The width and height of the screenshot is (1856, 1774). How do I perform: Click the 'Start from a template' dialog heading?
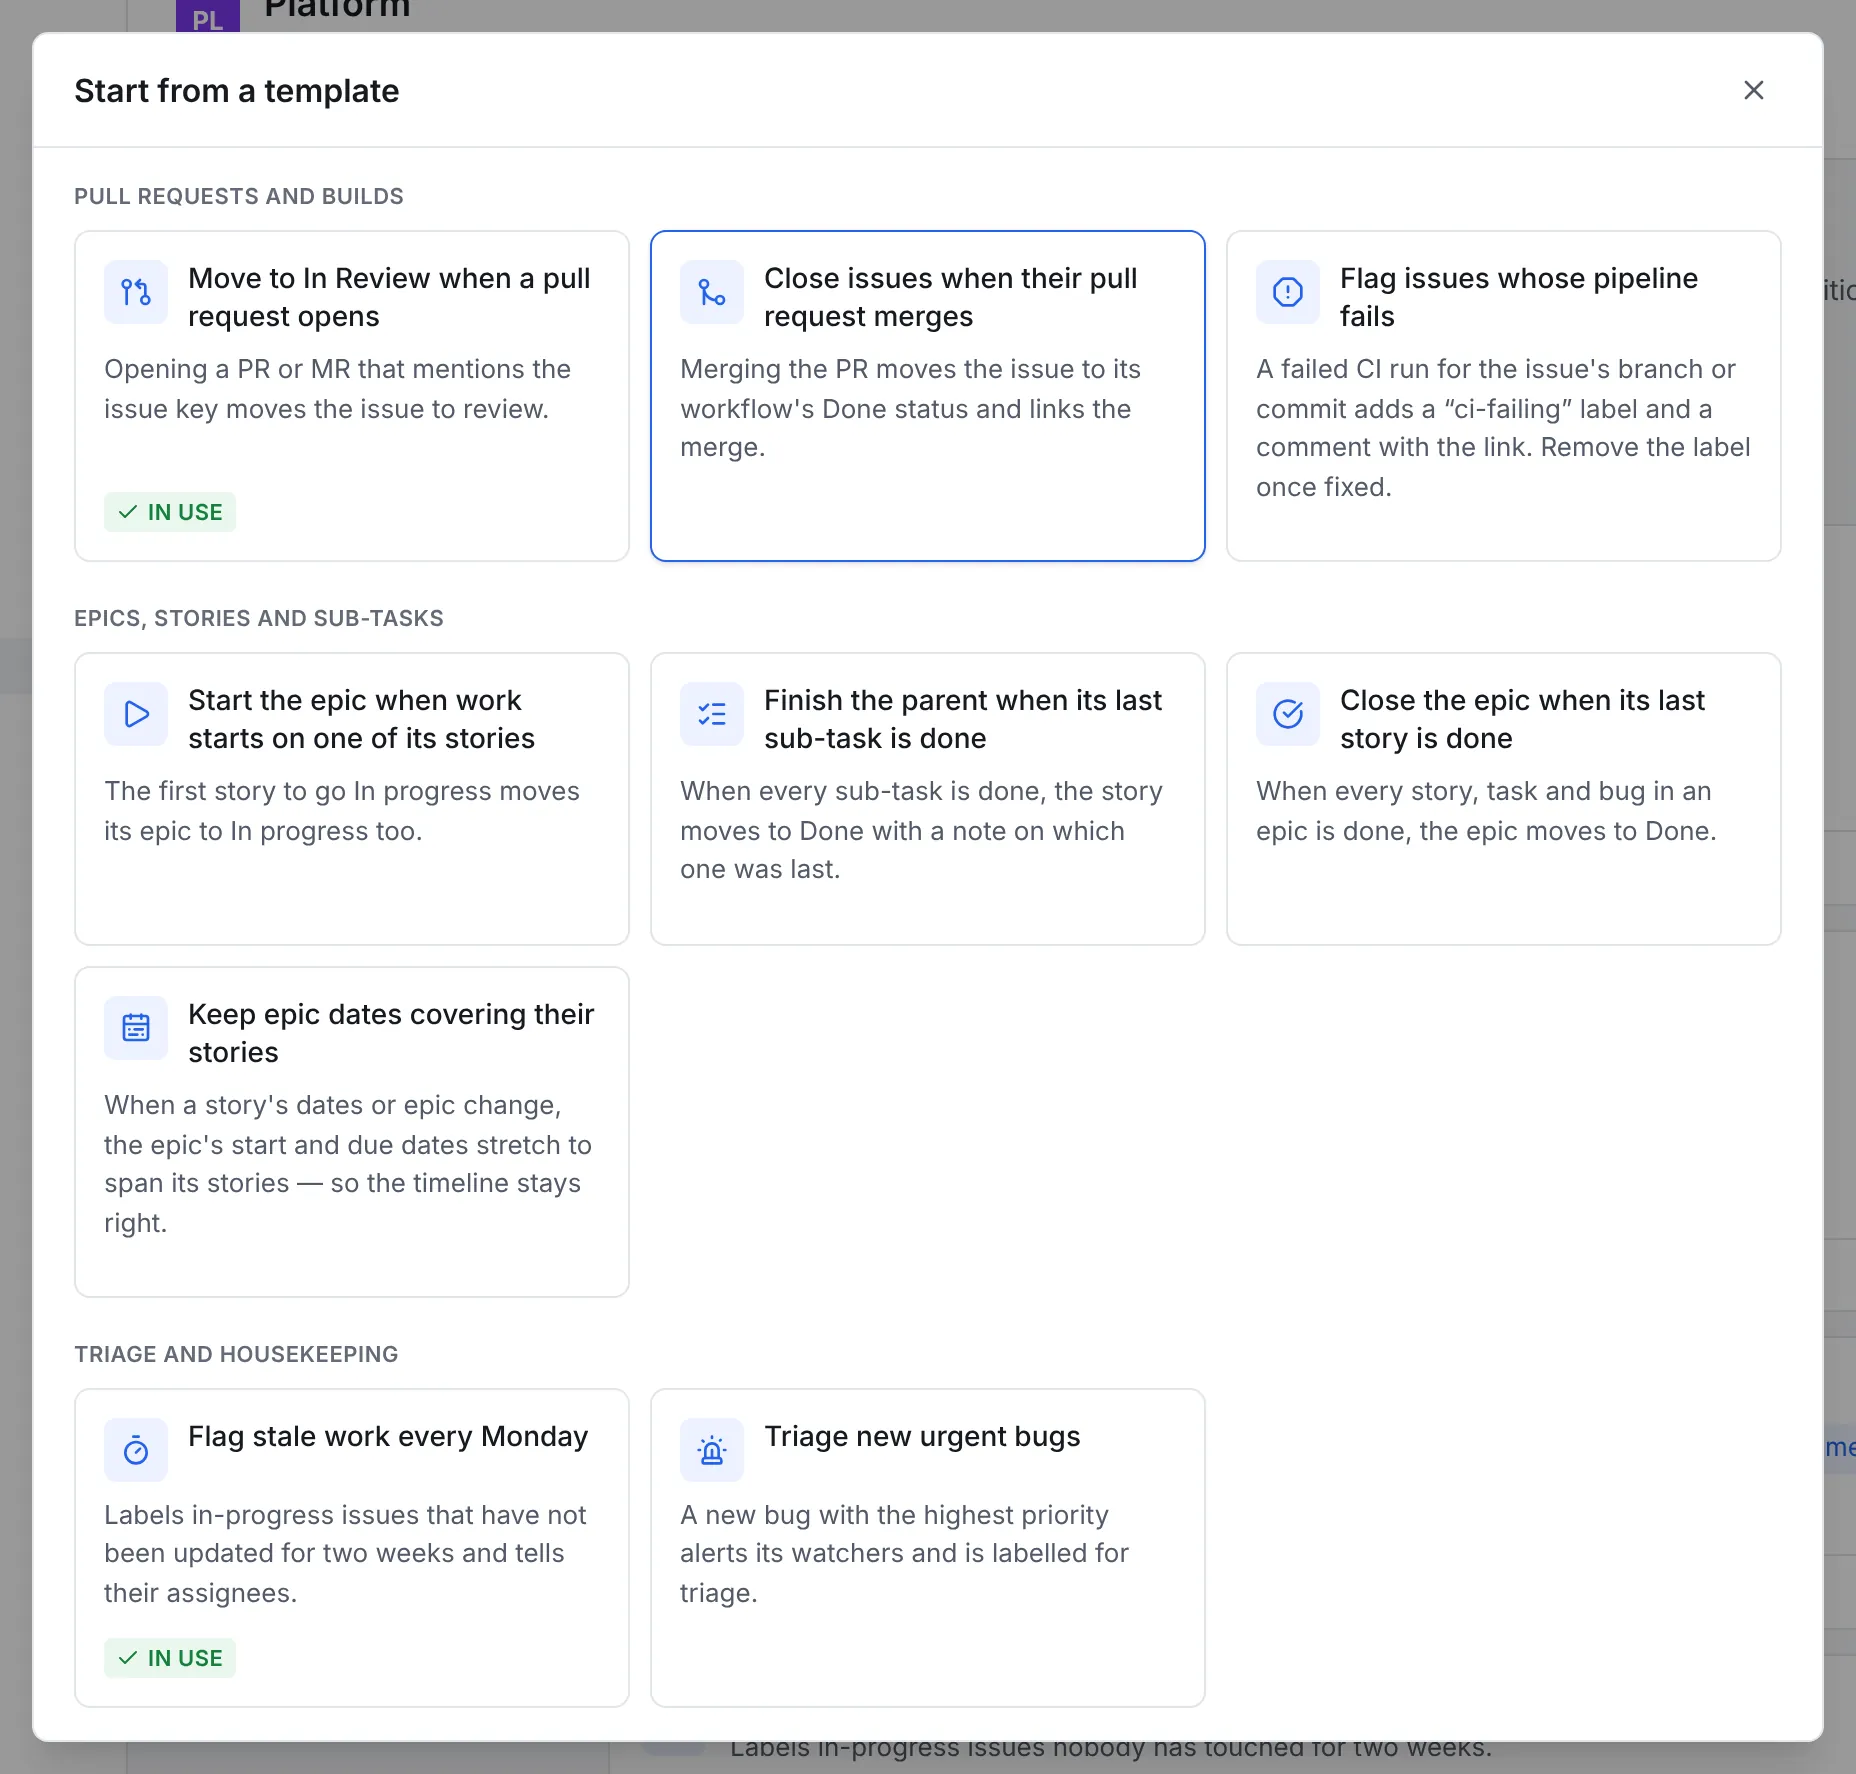(x=237, y=91)
